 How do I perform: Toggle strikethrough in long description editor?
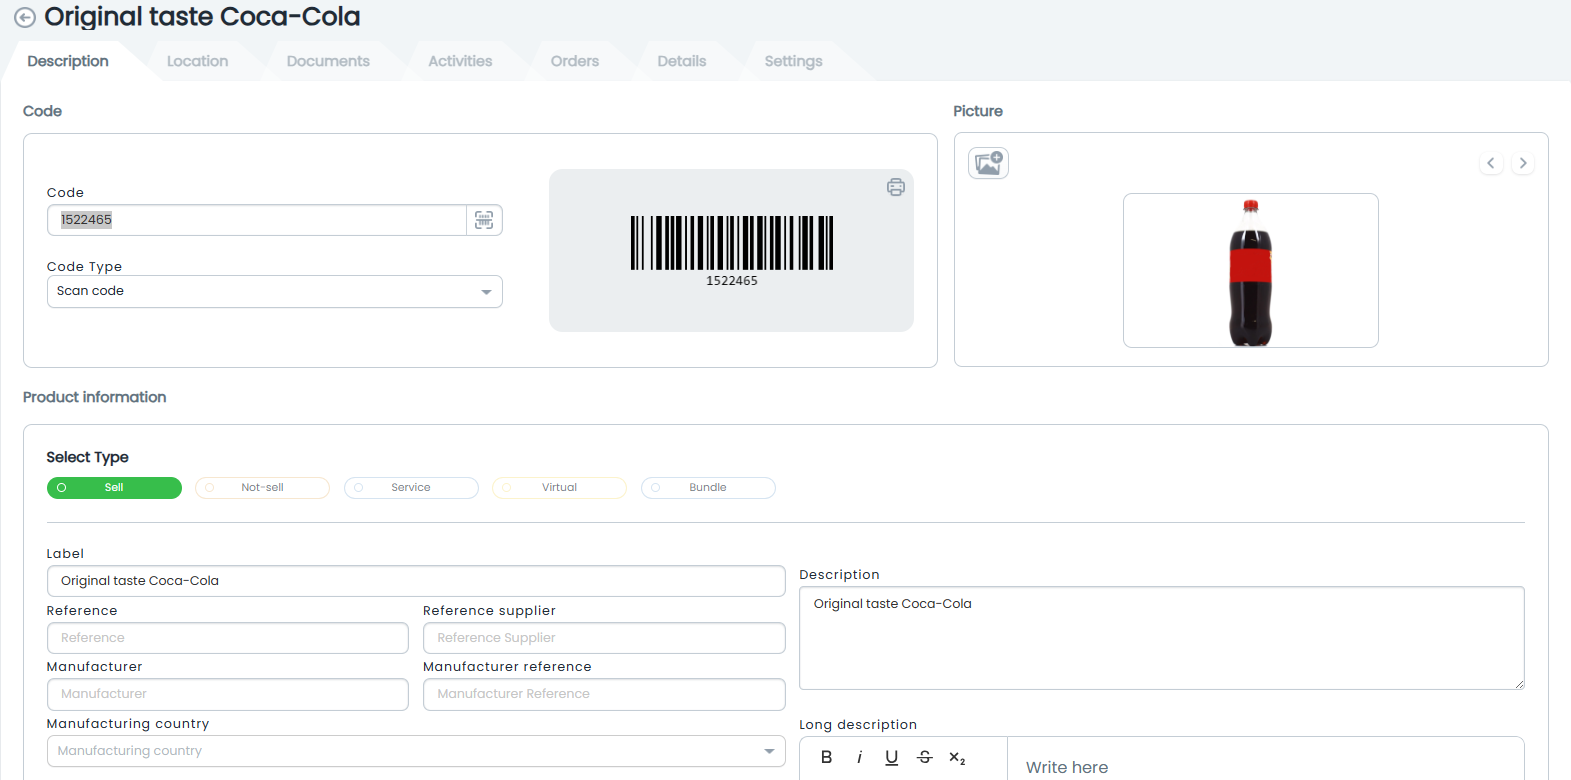pos(925,757)
